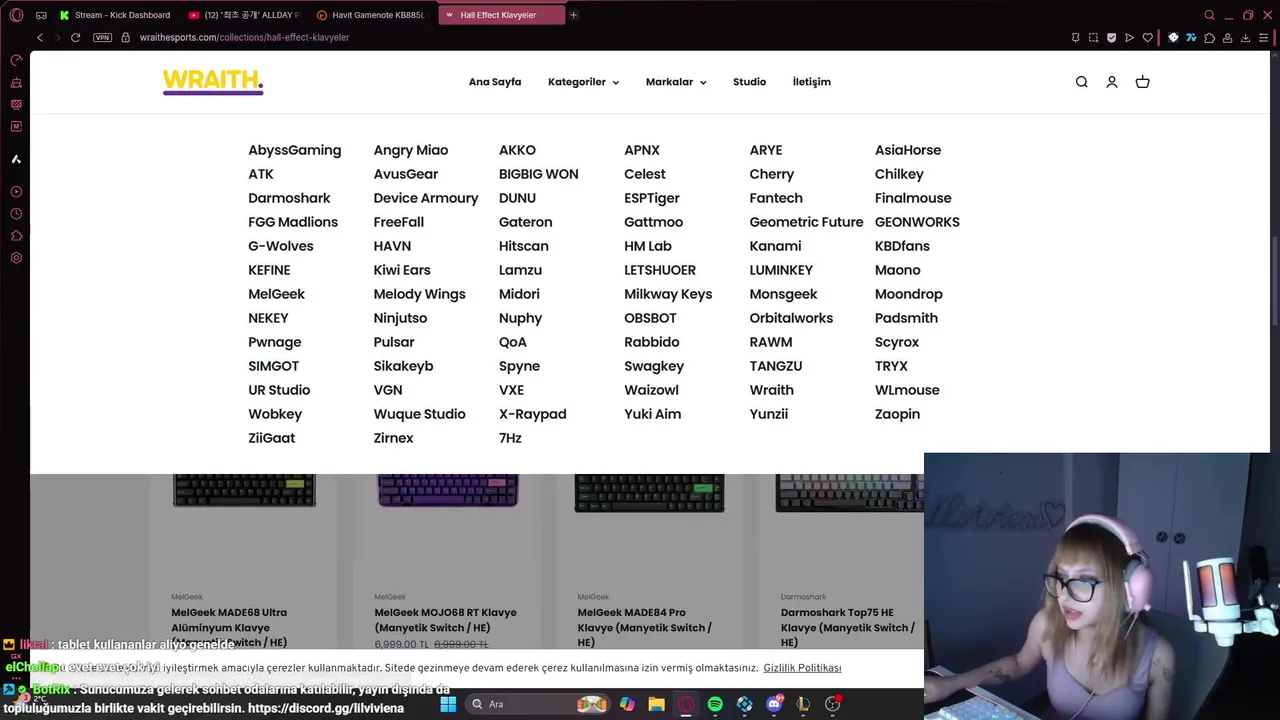Viewport: 1280px width, 720px height.
Task: Click the purple MOJO68 keyboard thumbnail
Action: (x=447, y=492)
